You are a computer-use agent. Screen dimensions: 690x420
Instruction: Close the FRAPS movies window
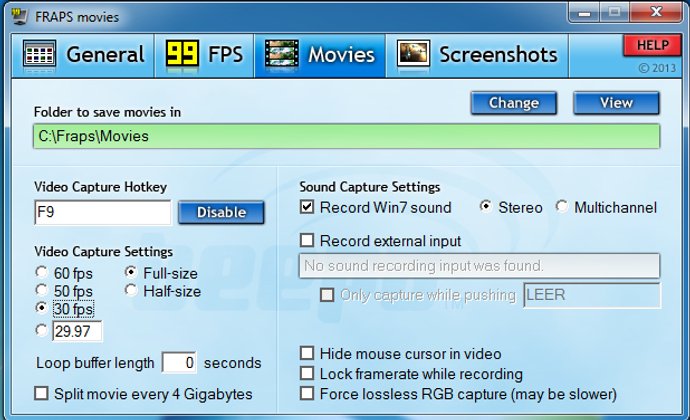[655, 12]
